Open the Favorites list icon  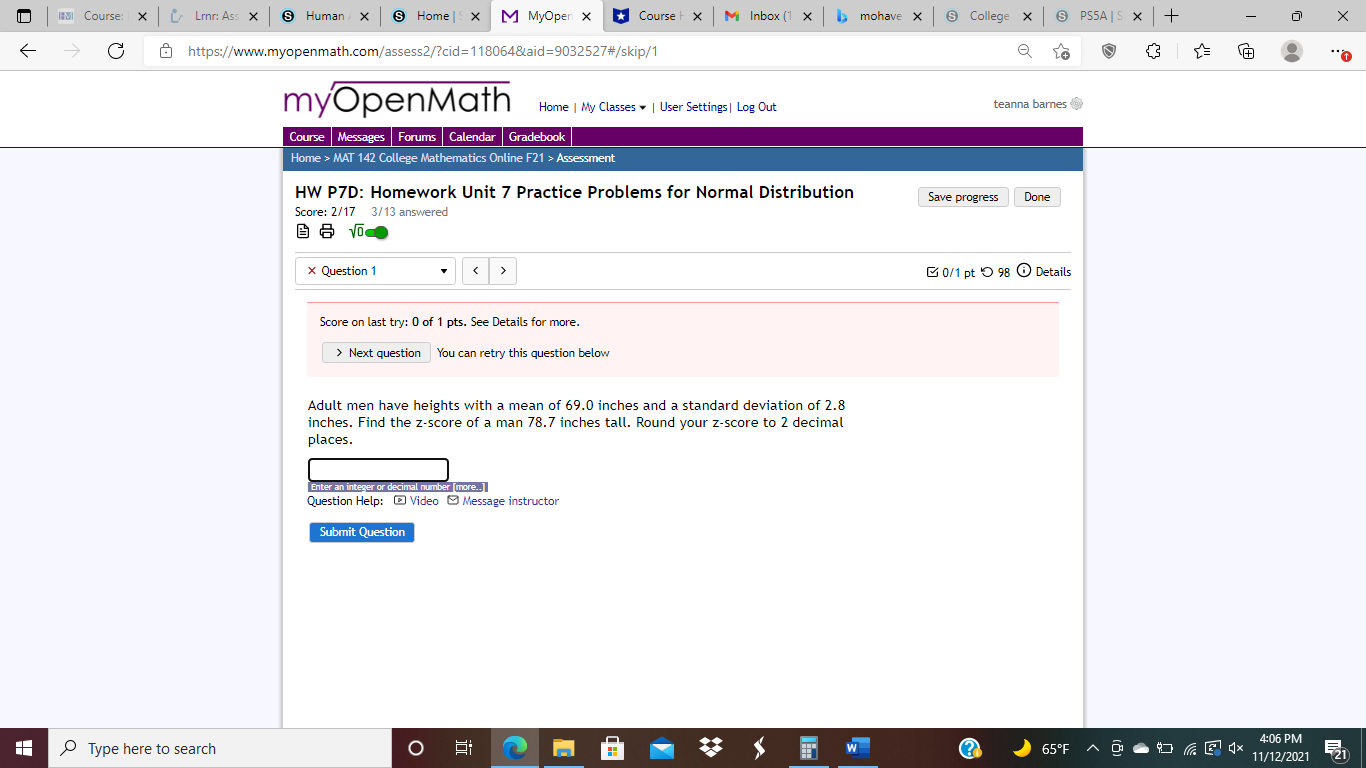(1201, 51)
